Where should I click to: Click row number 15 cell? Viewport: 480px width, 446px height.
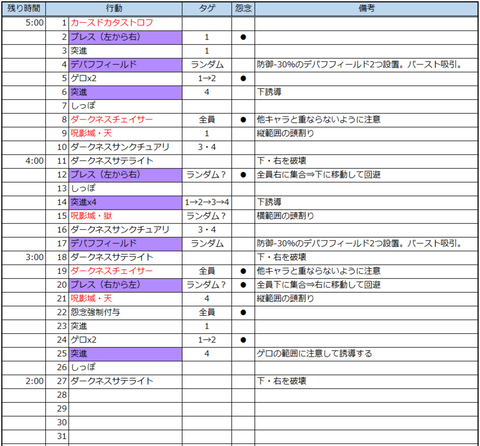pos(57,216)
